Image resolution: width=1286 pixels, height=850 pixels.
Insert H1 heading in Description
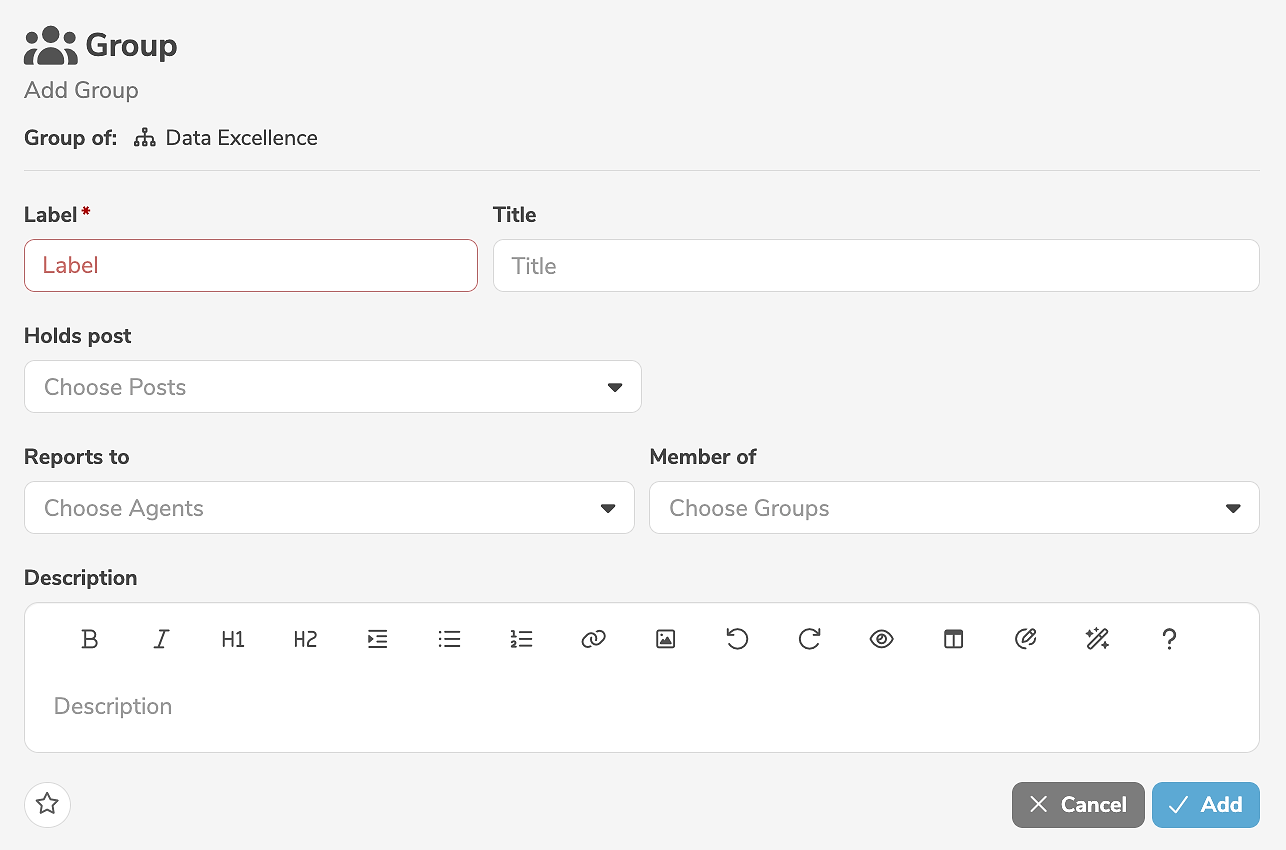point(233,639)
